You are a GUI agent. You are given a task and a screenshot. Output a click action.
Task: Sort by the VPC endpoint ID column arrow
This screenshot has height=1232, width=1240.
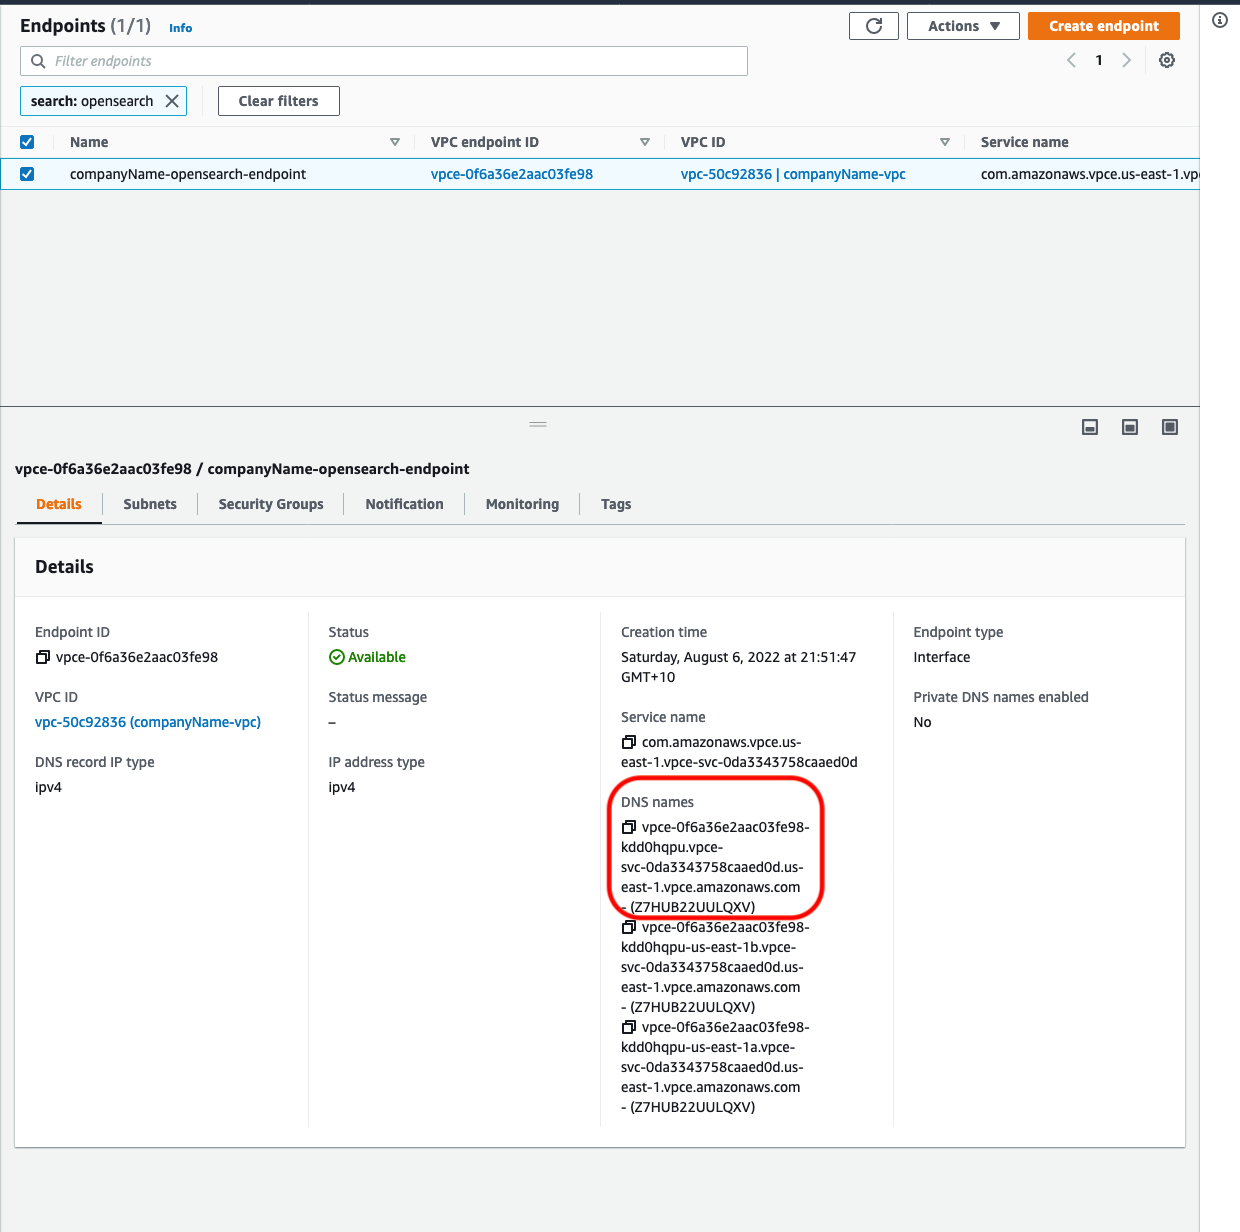(x=644, y=142)
